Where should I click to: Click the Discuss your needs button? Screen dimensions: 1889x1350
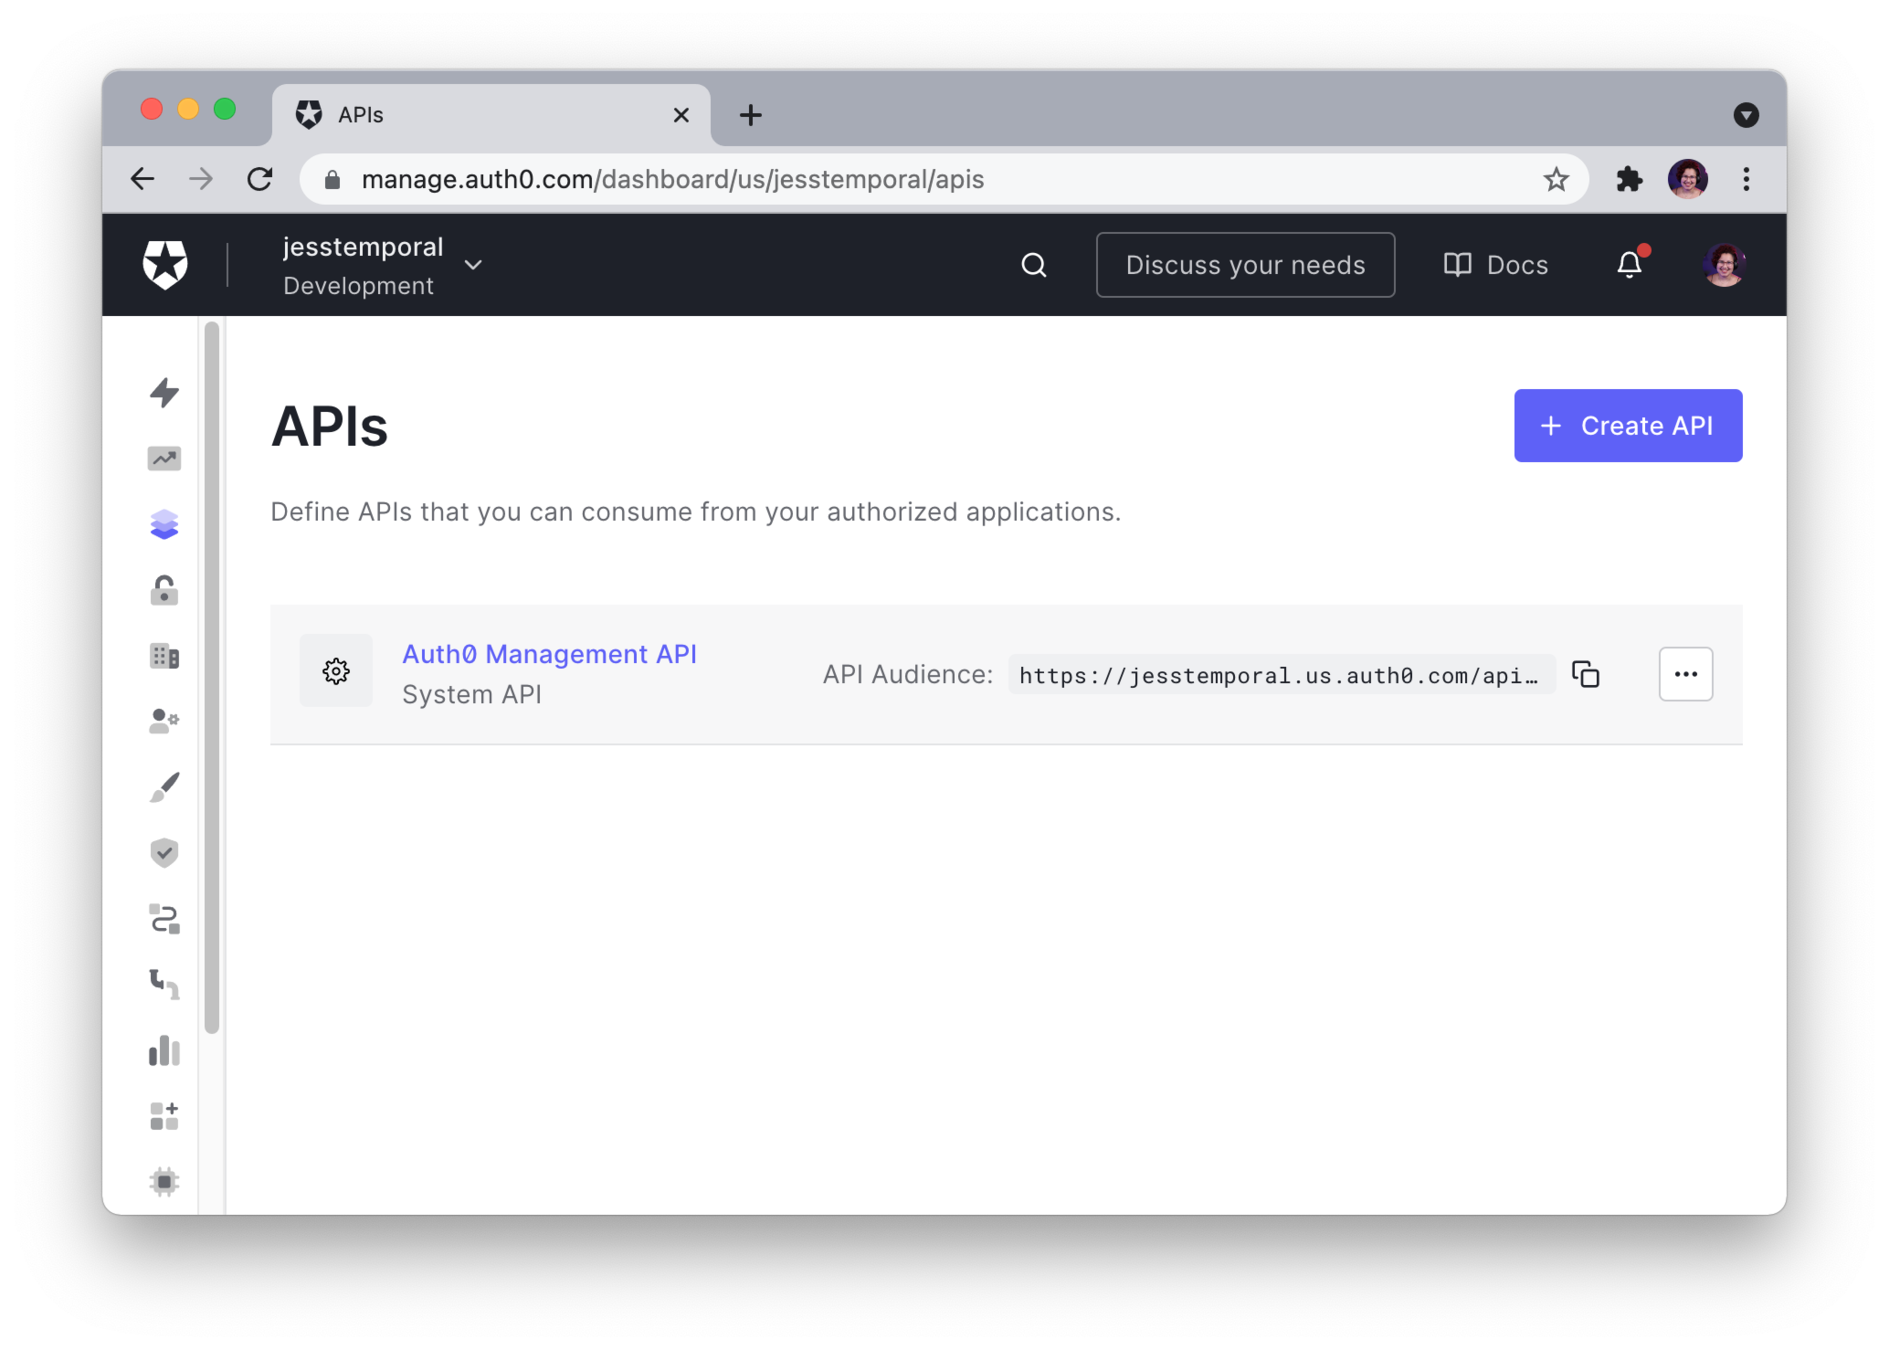point(1245,265)
